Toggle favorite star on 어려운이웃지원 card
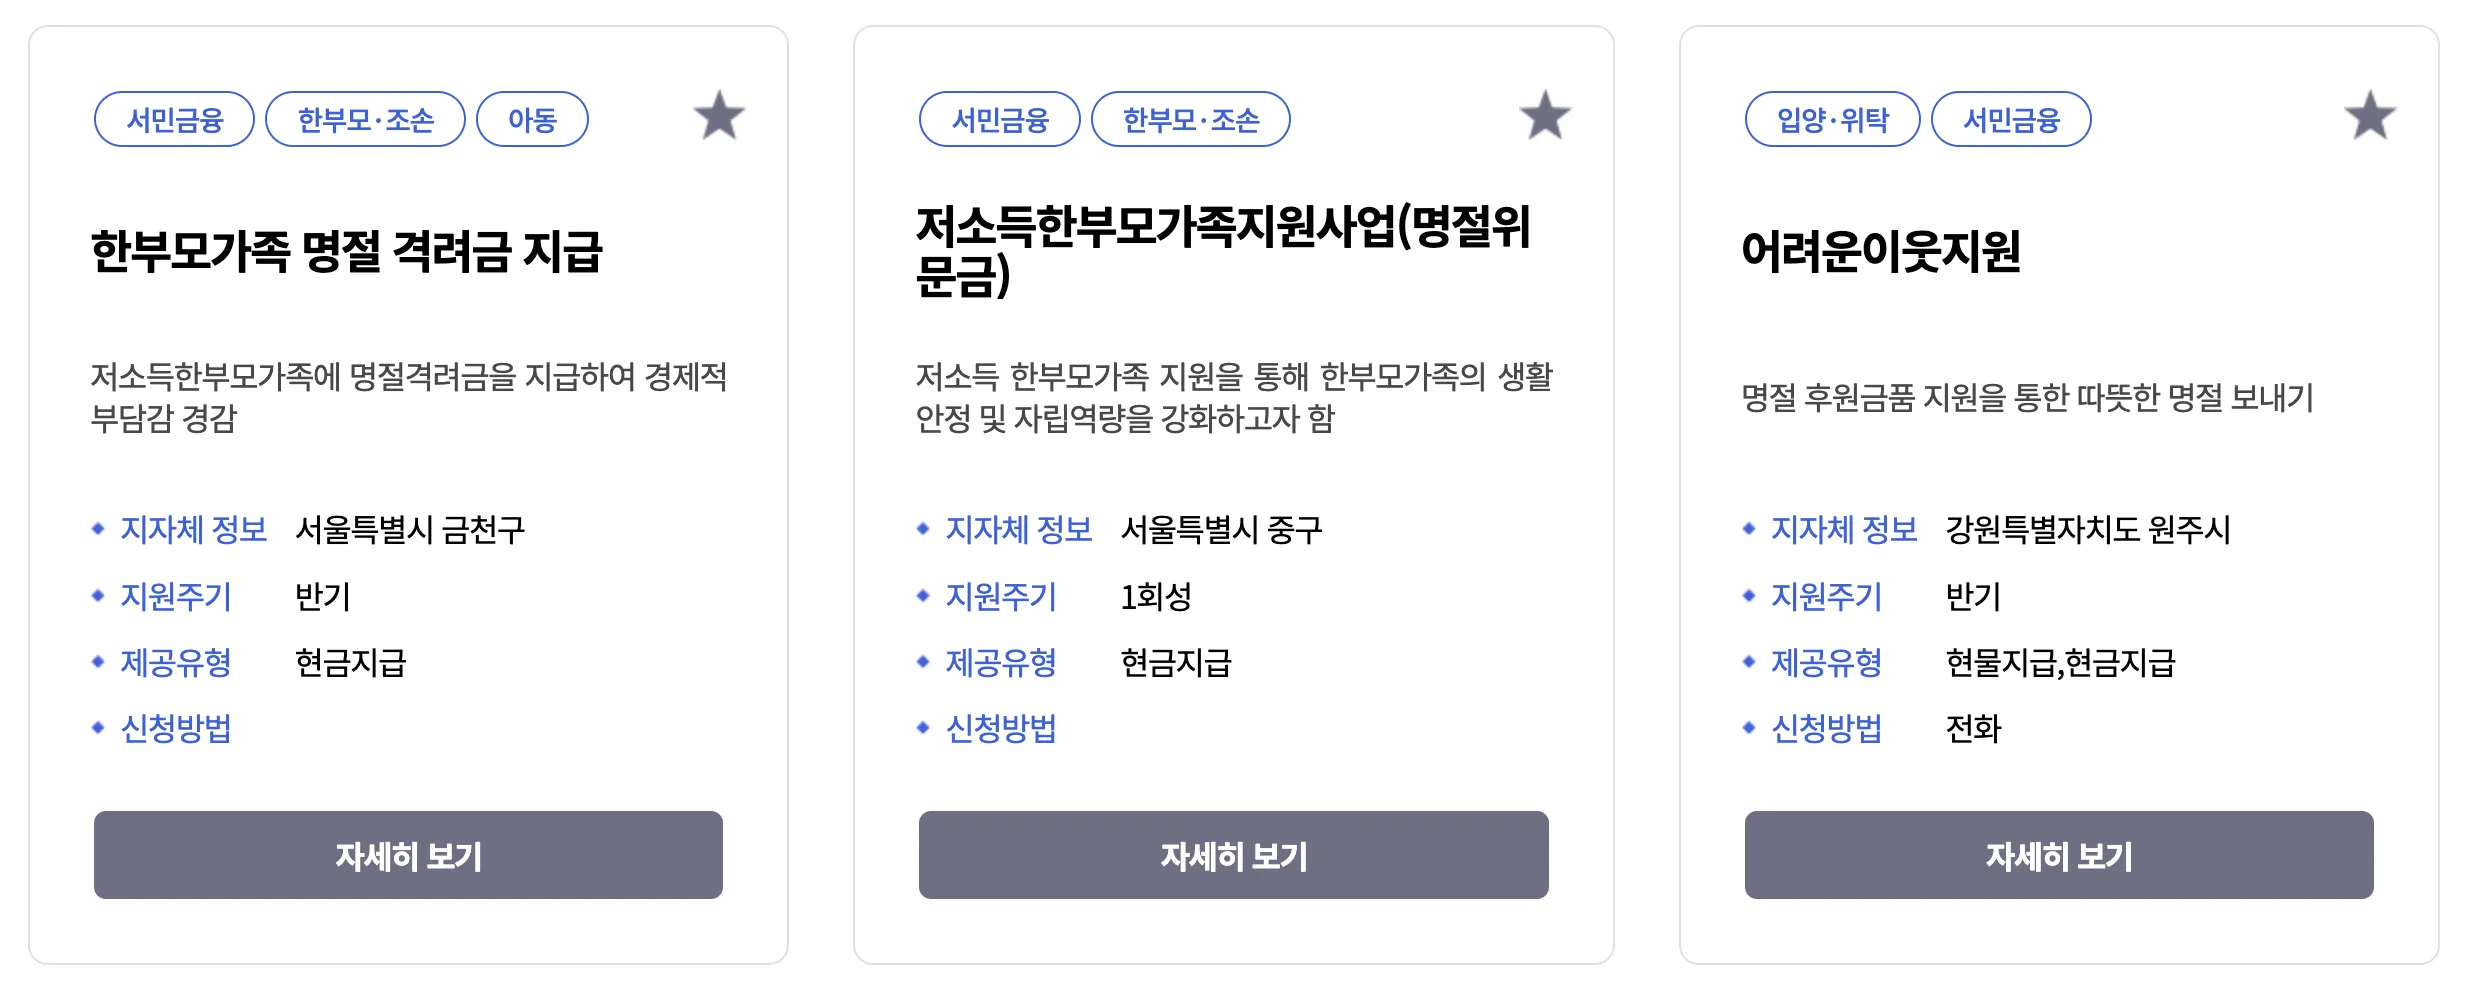 coord(2370,116)
